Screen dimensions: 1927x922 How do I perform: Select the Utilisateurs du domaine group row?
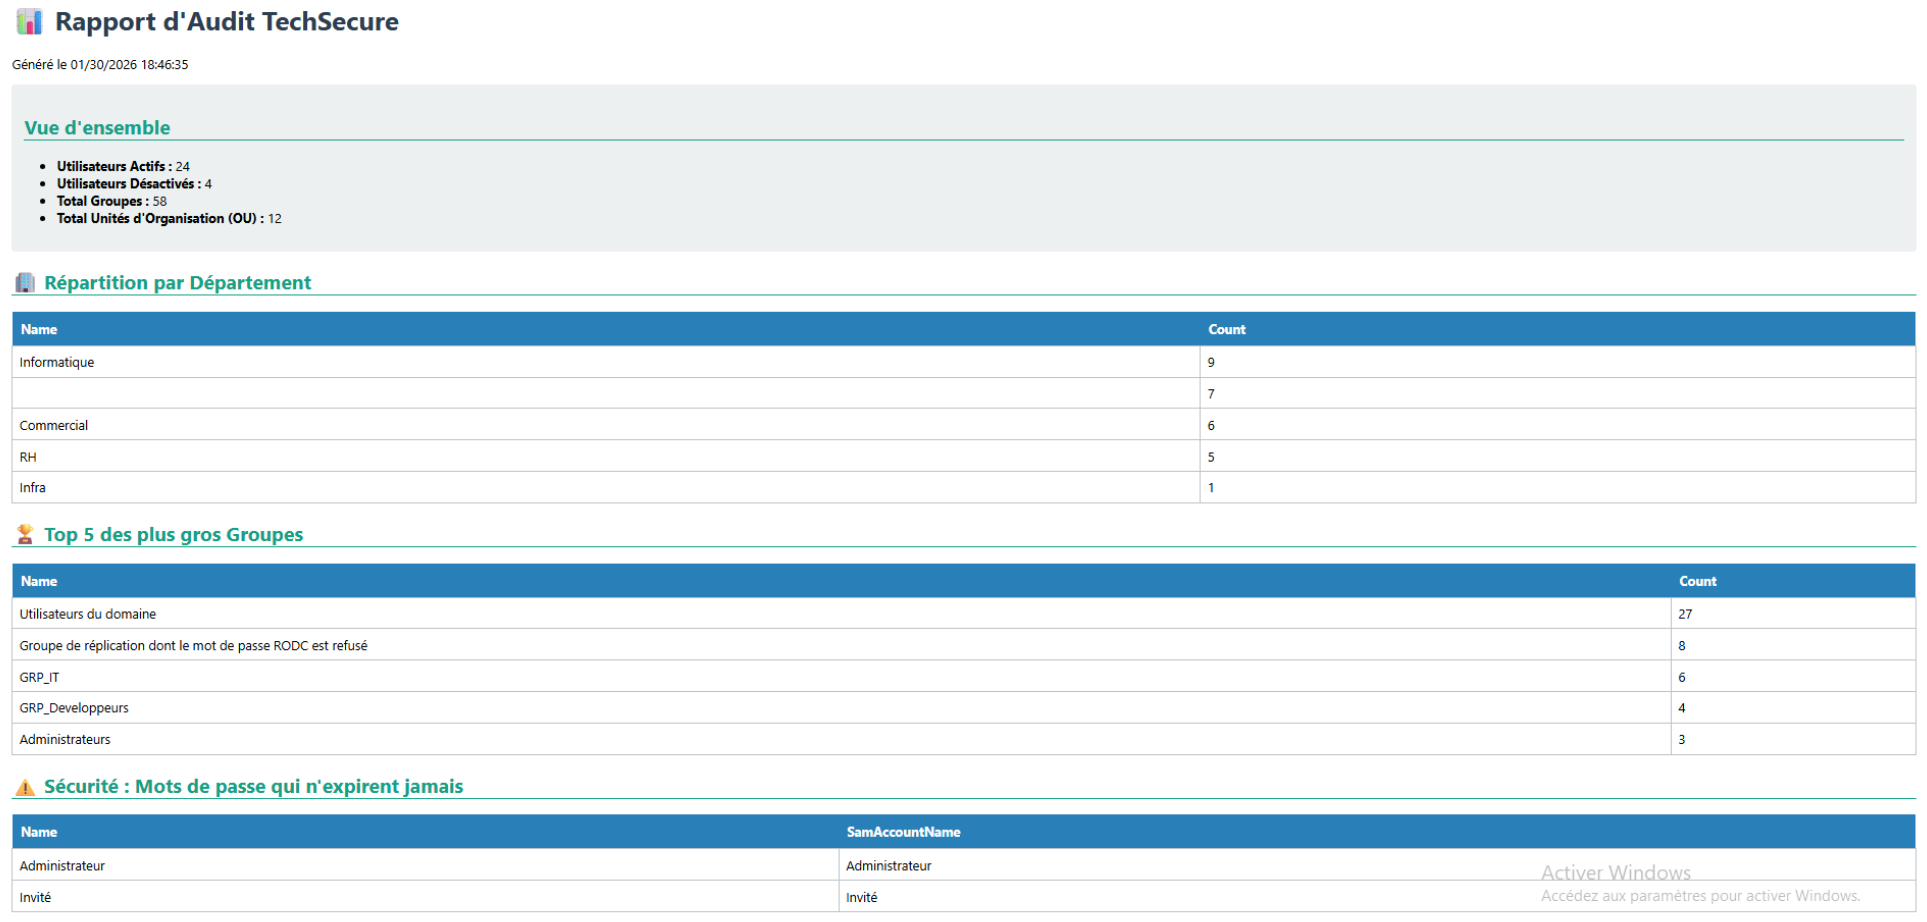click(88, 614)
